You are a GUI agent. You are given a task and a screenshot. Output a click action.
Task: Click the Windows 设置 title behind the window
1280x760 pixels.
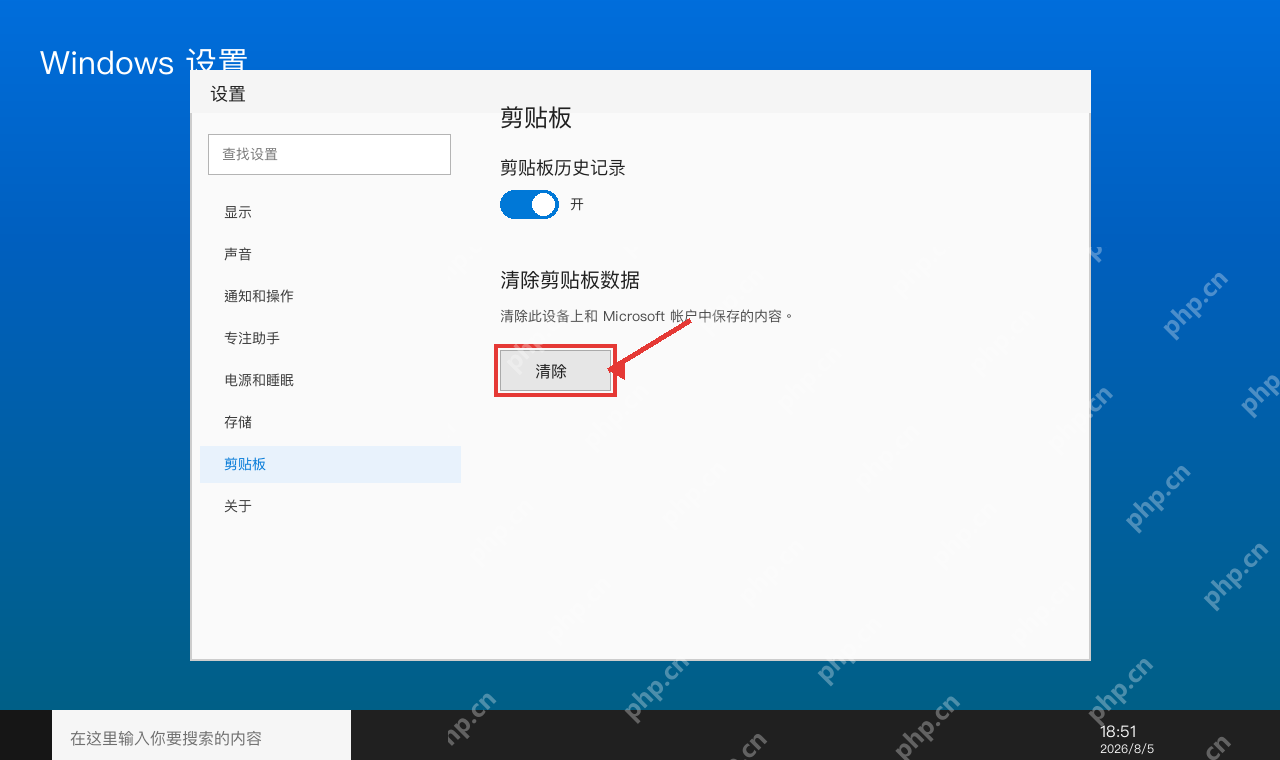click(143, 62)
